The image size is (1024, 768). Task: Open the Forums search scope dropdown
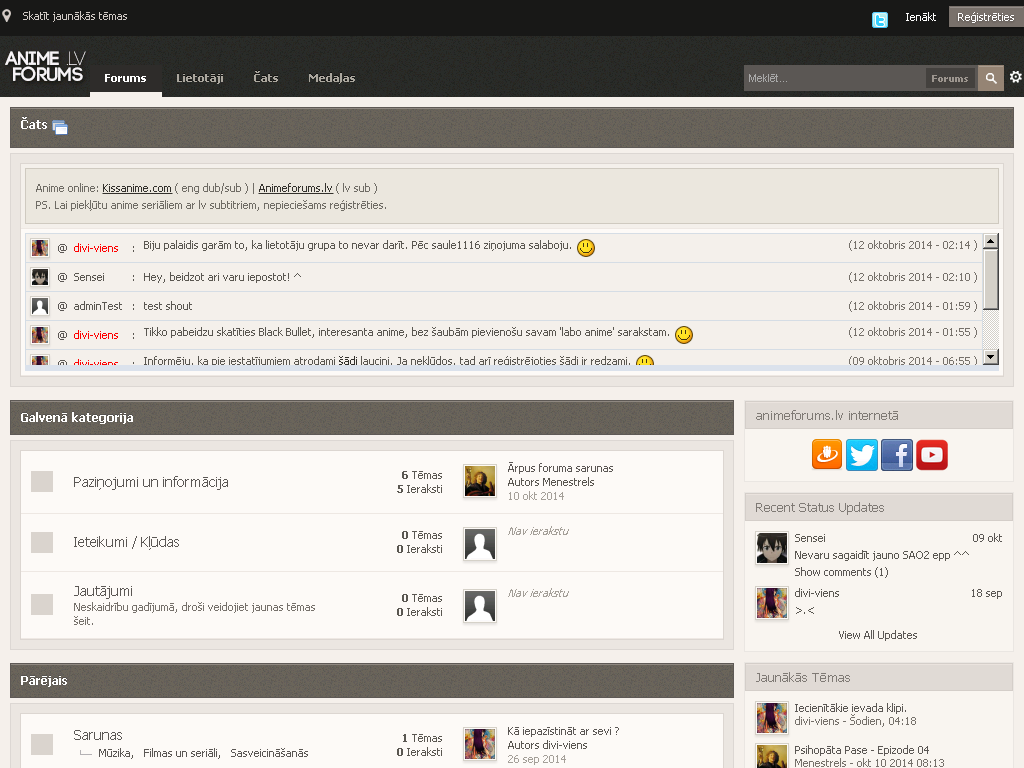click(949, 78)
